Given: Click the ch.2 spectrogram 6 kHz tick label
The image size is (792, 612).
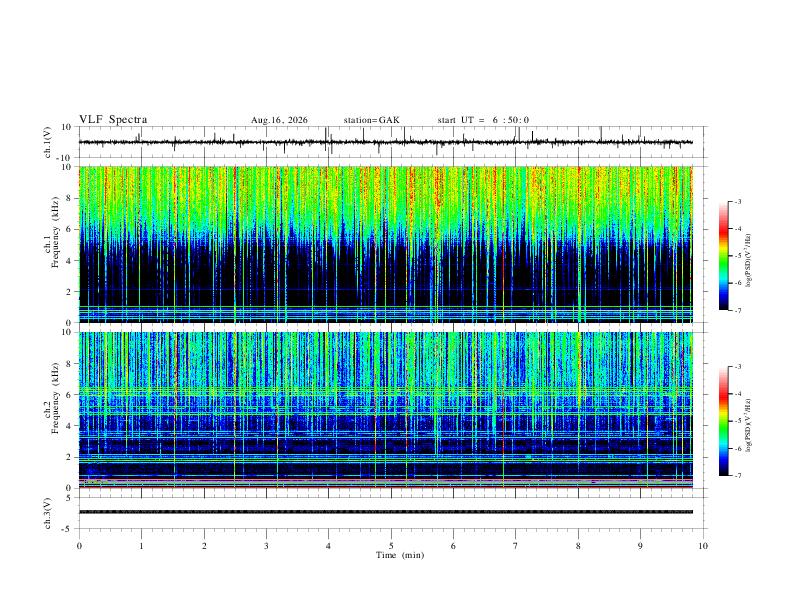Looking at the screenshot, I should point(70,395).
